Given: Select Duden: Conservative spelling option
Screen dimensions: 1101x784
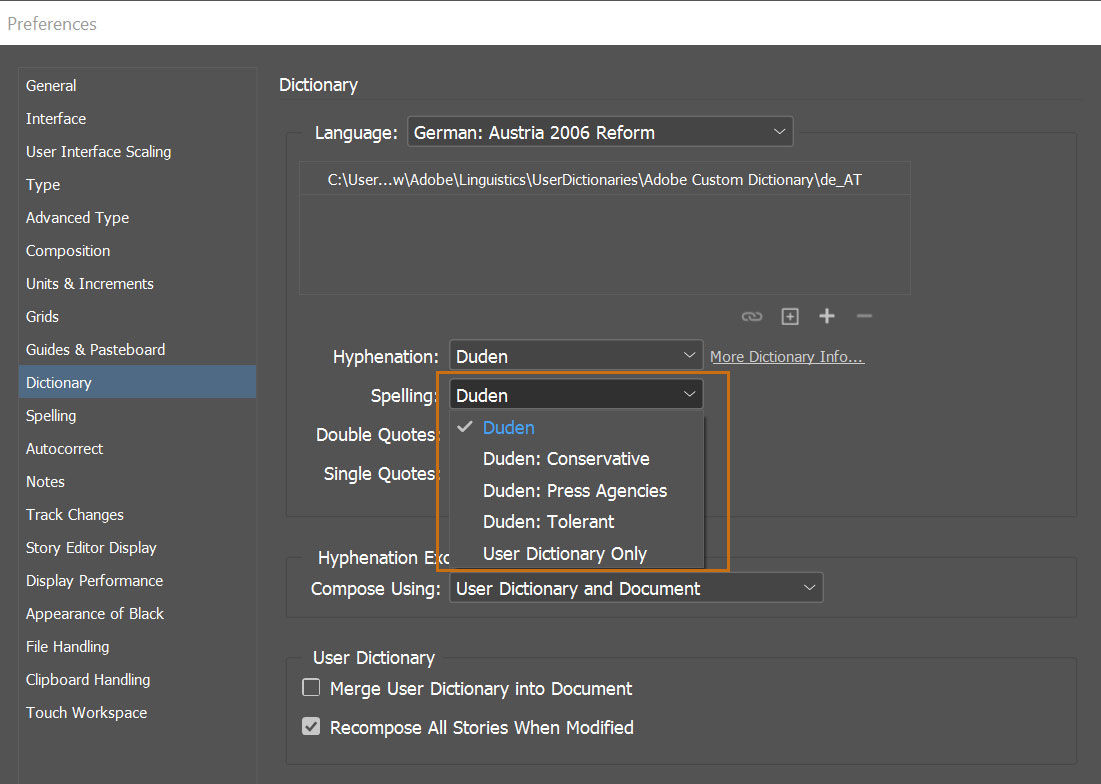Looking at the screenshot, I should coord(566,459).
